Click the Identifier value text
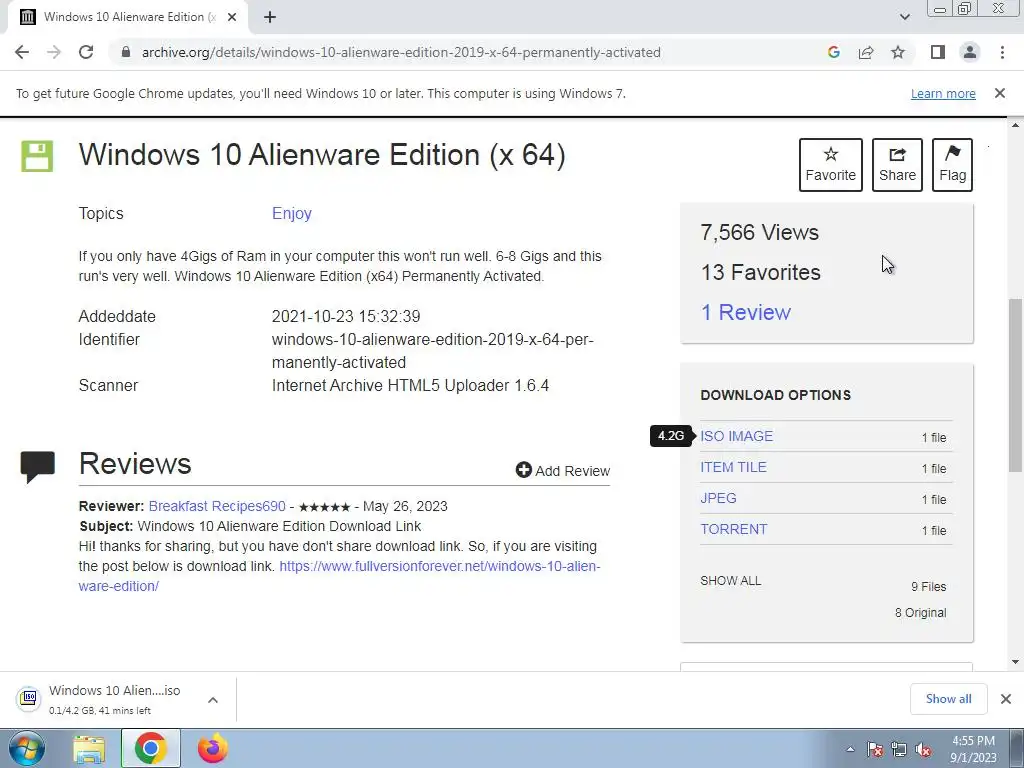 432,351
